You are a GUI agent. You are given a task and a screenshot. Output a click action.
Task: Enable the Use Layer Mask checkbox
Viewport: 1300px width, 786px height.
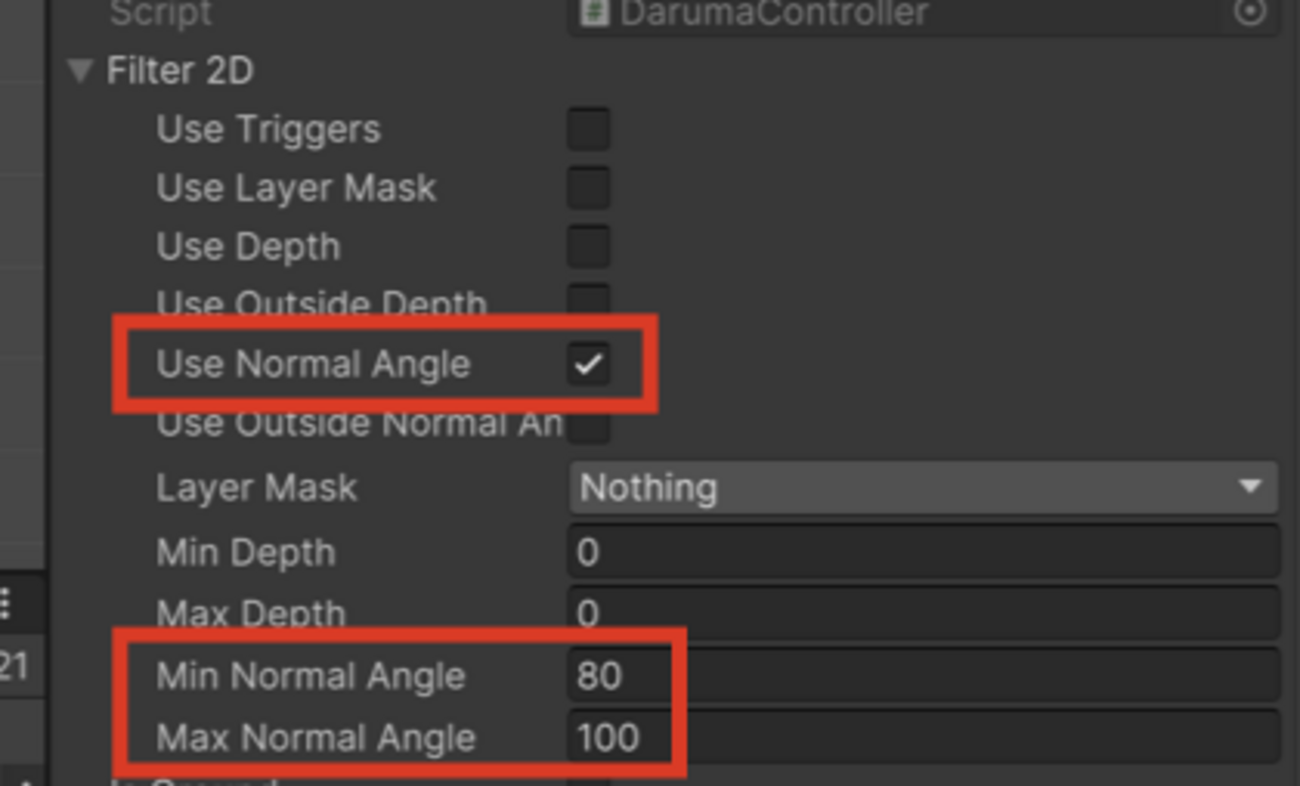click(588, 188)
